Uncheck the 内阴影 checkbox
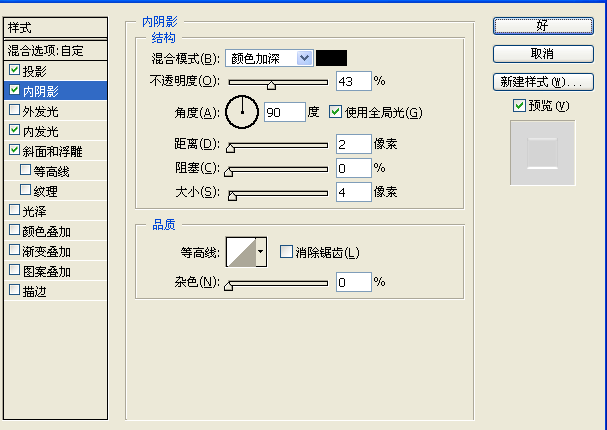Viewport: 607px width, 430px height. 14,90
